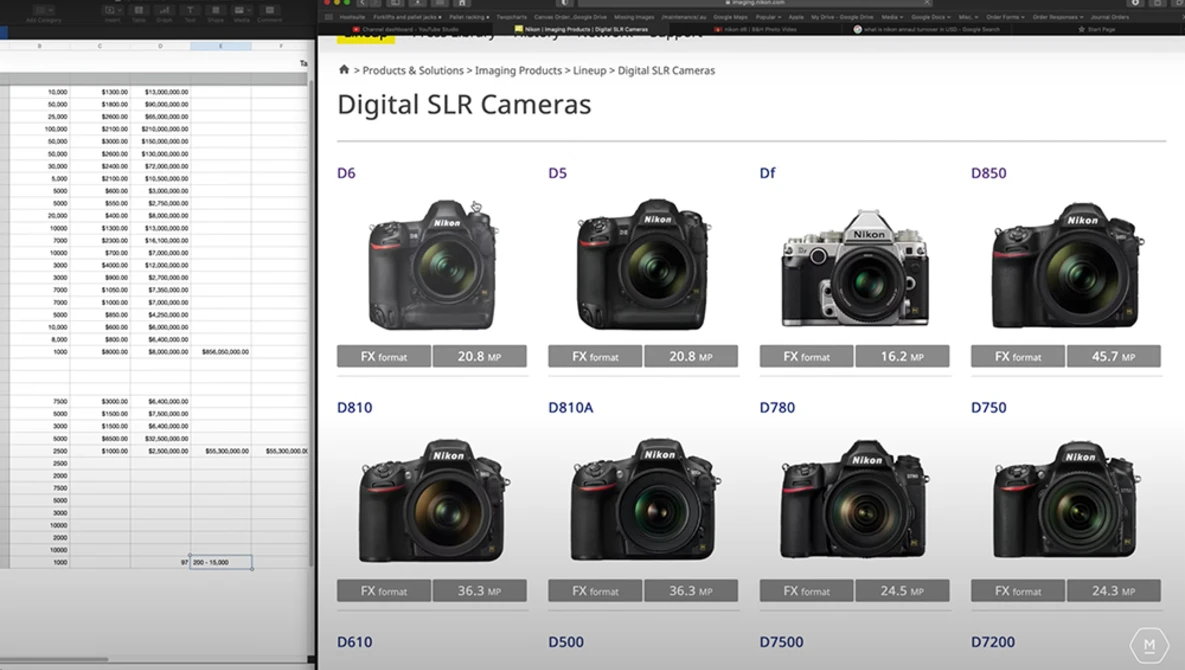Screen dimensions: 1185x670
Task: Click the 16.2 MP badge under Df
Action: click(x=902, y=357)
